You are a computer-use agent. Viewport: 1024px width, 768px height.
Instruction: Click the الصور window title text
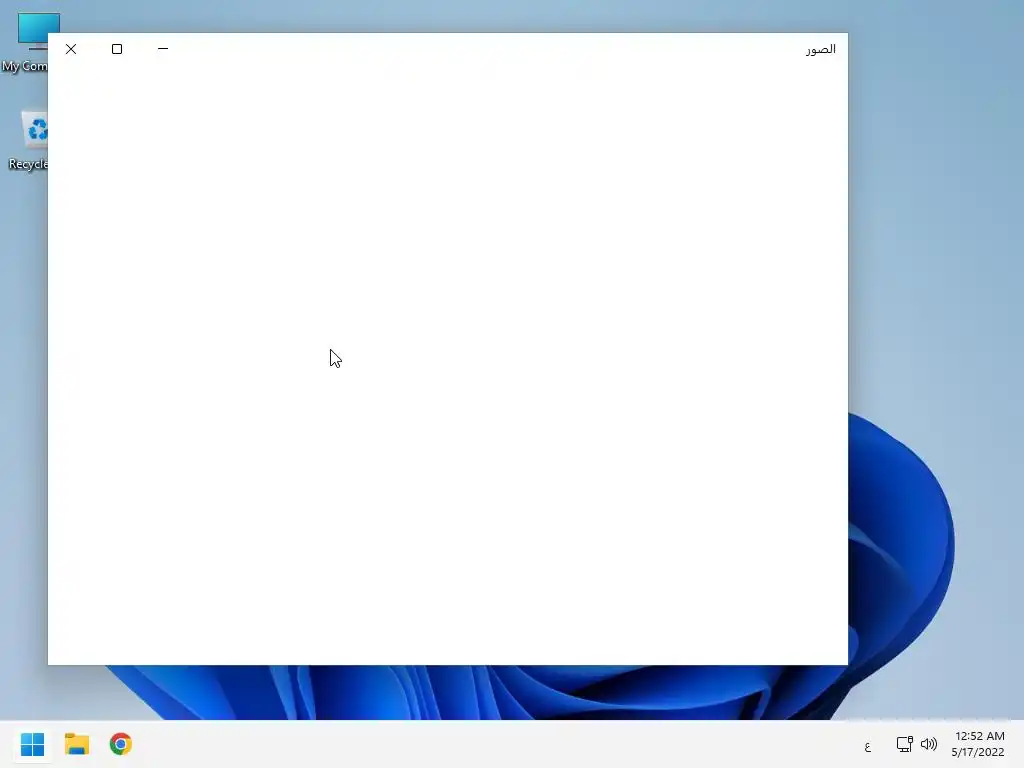point(820,50)
